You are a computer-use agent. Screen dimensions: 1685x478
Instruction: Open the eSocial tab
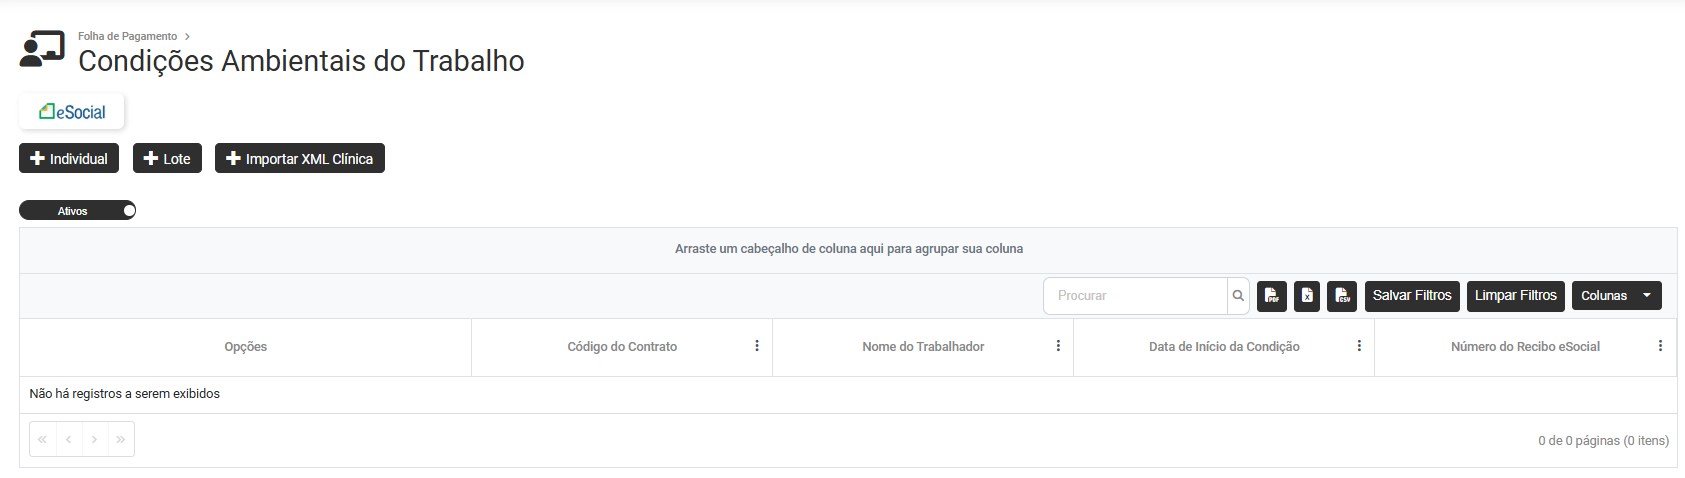coord(72,112)
